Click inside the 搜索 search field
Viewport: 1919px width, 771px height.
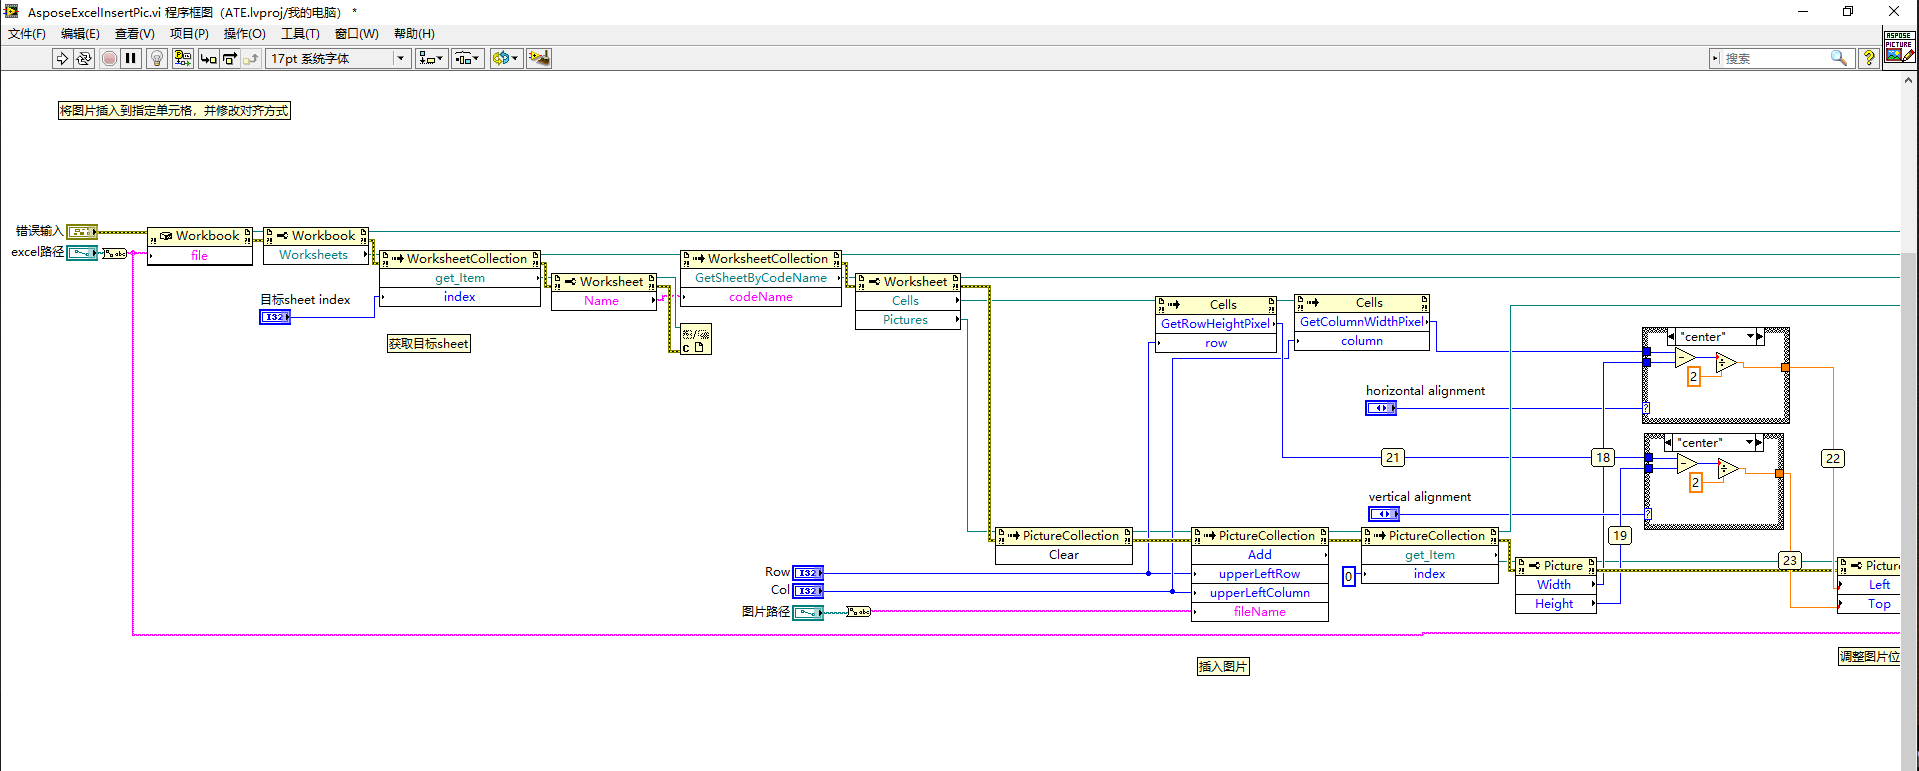1774,58
